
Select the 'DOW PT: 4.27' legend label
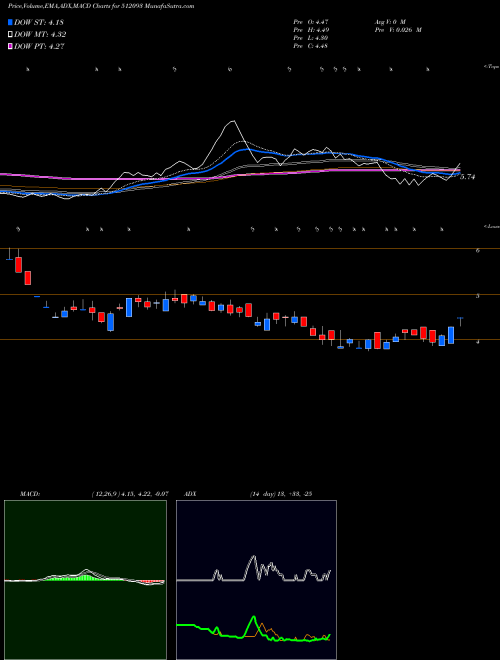pos(39,46)
